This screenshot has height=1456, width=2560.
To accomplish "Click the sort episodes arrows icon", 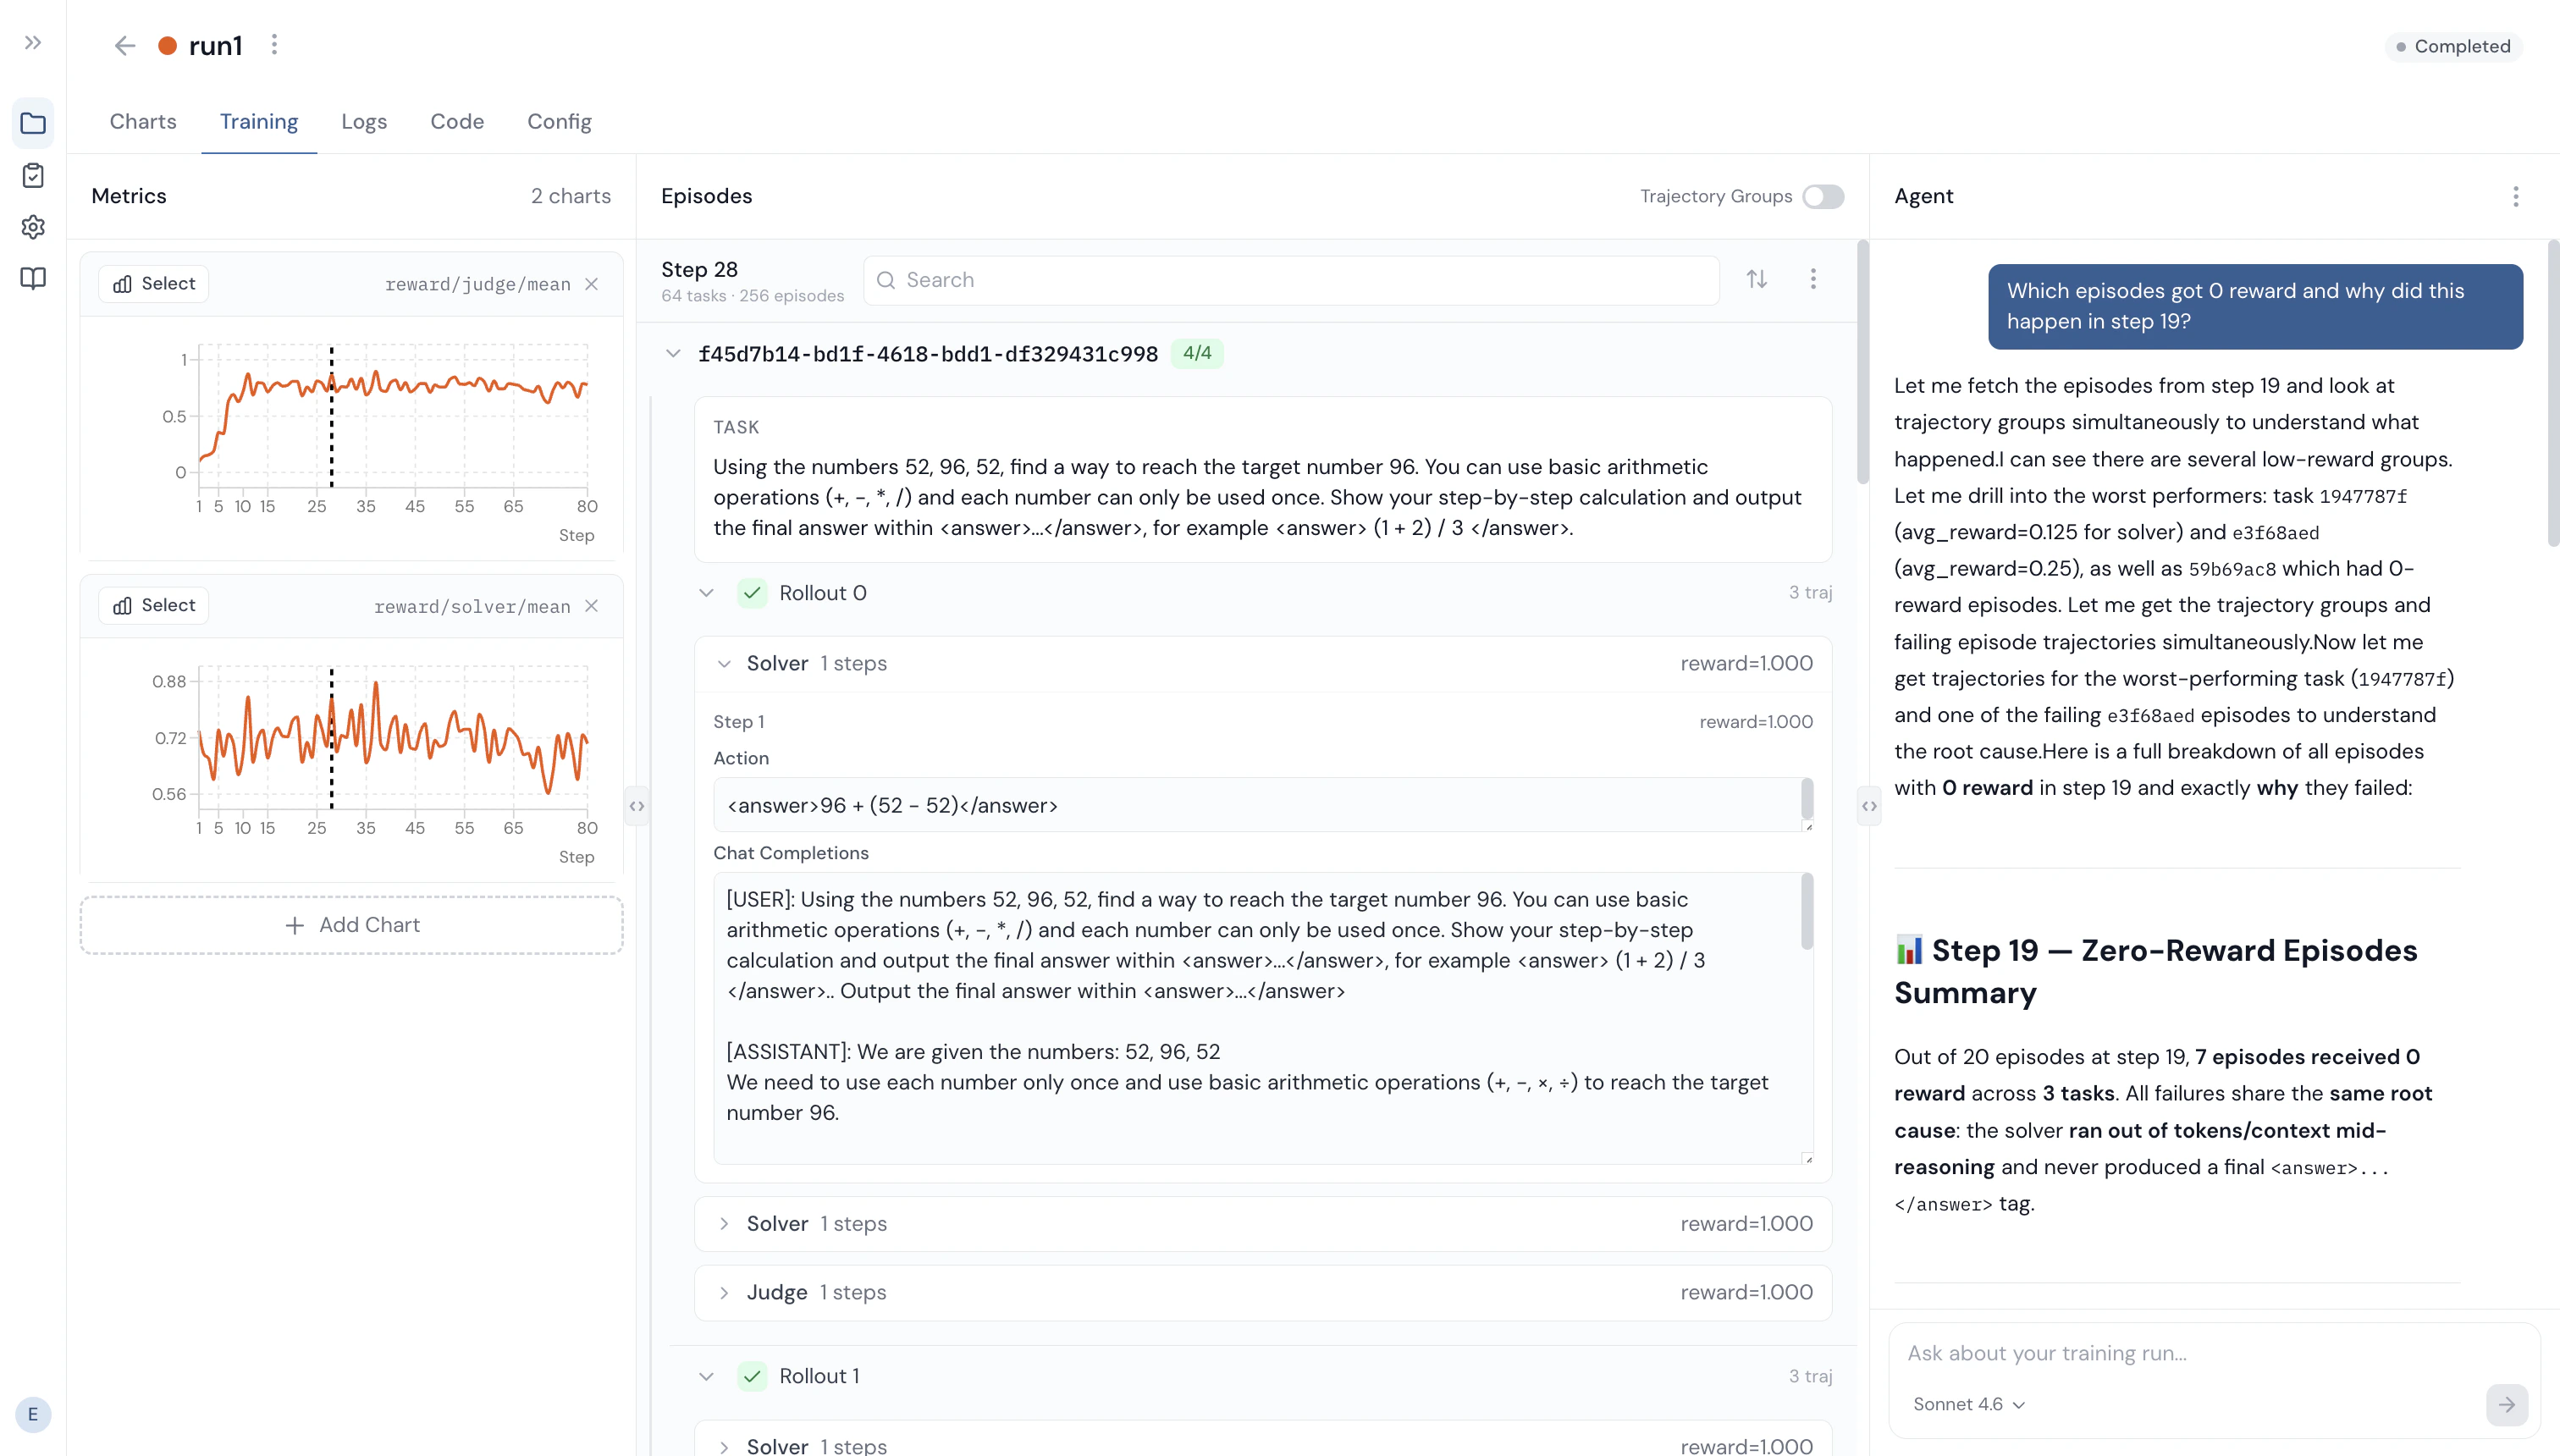I will click(1756, 280).
